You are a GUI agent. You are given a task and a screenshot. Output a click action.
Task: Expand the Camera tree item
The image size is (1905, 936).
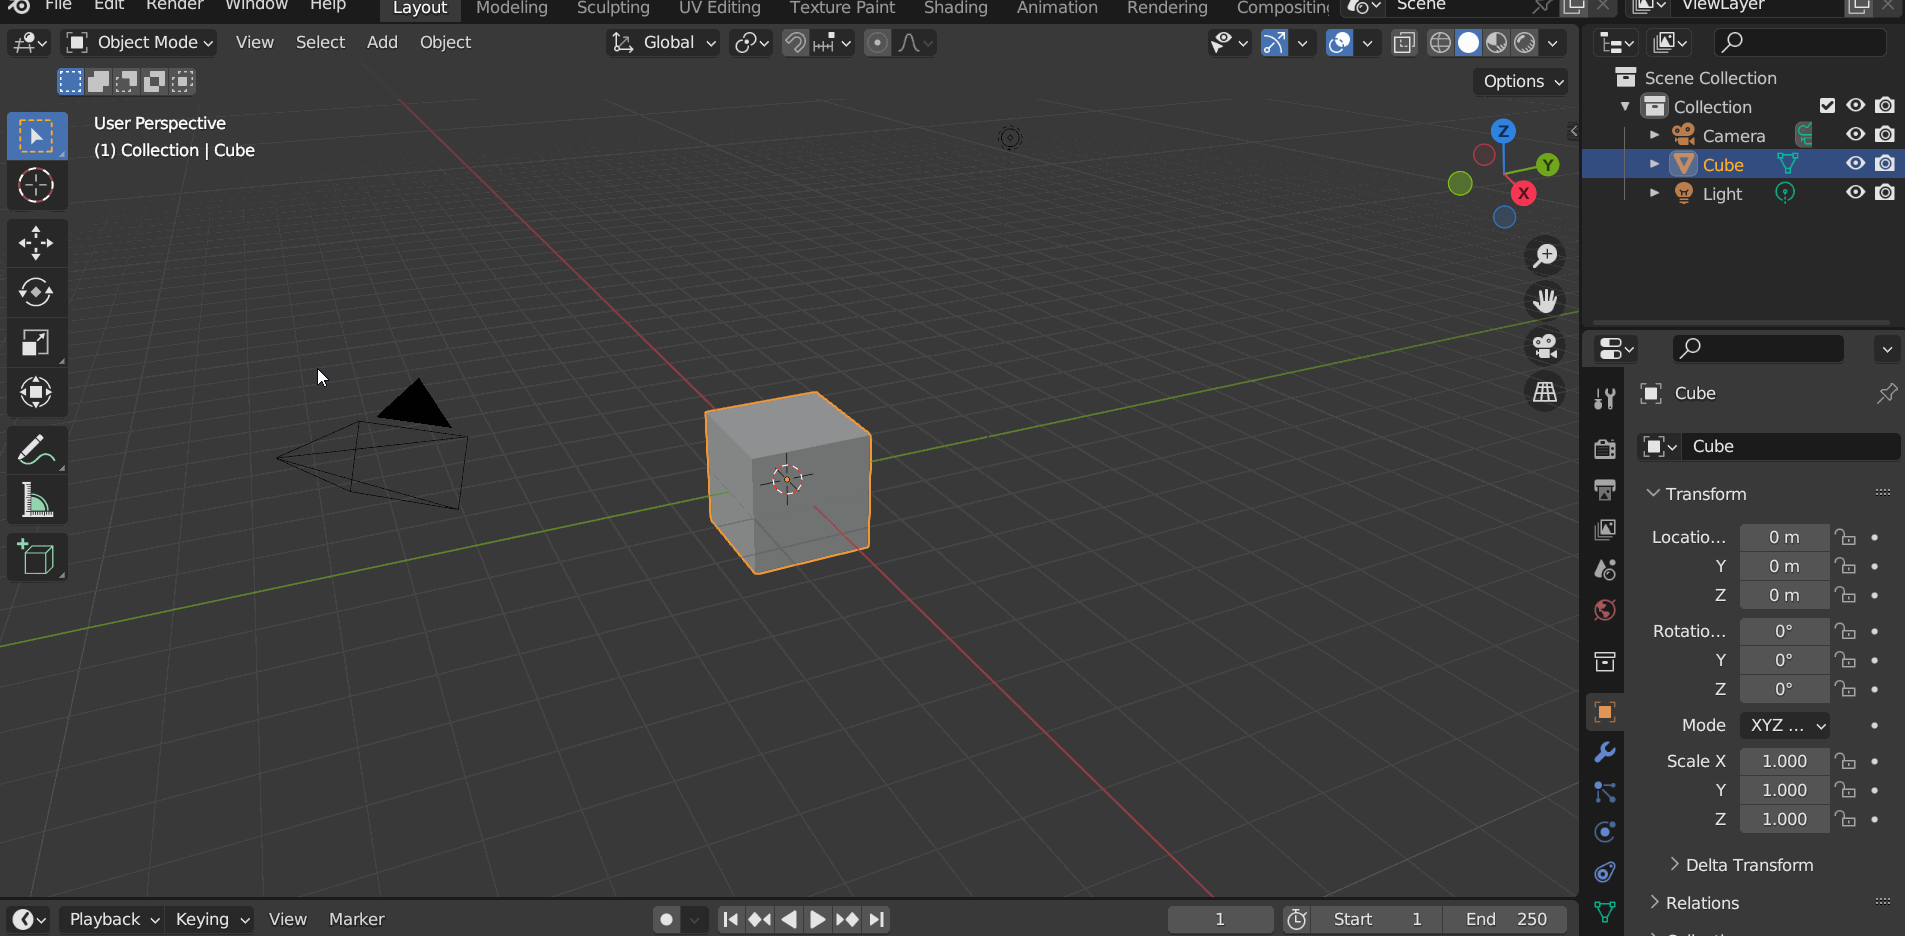(x=1655, y=135)
